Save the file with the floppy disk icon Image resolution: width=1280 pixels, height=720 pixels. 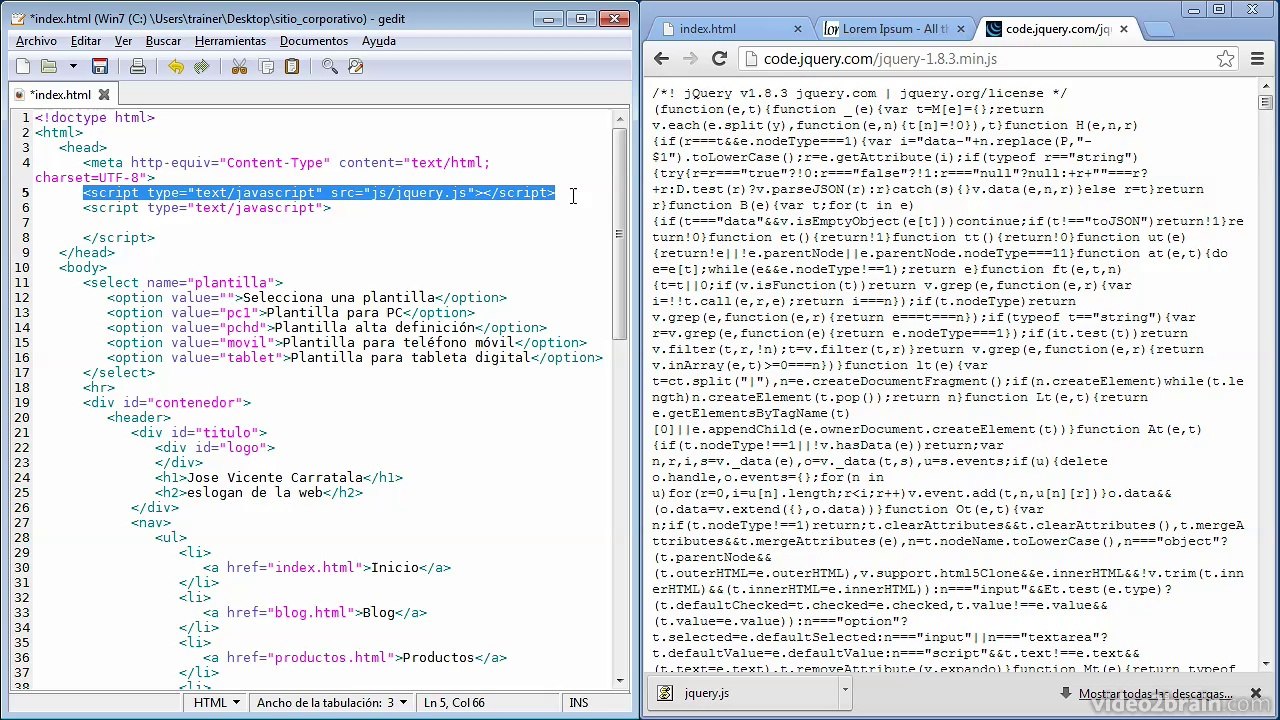[x=100, y=66]
